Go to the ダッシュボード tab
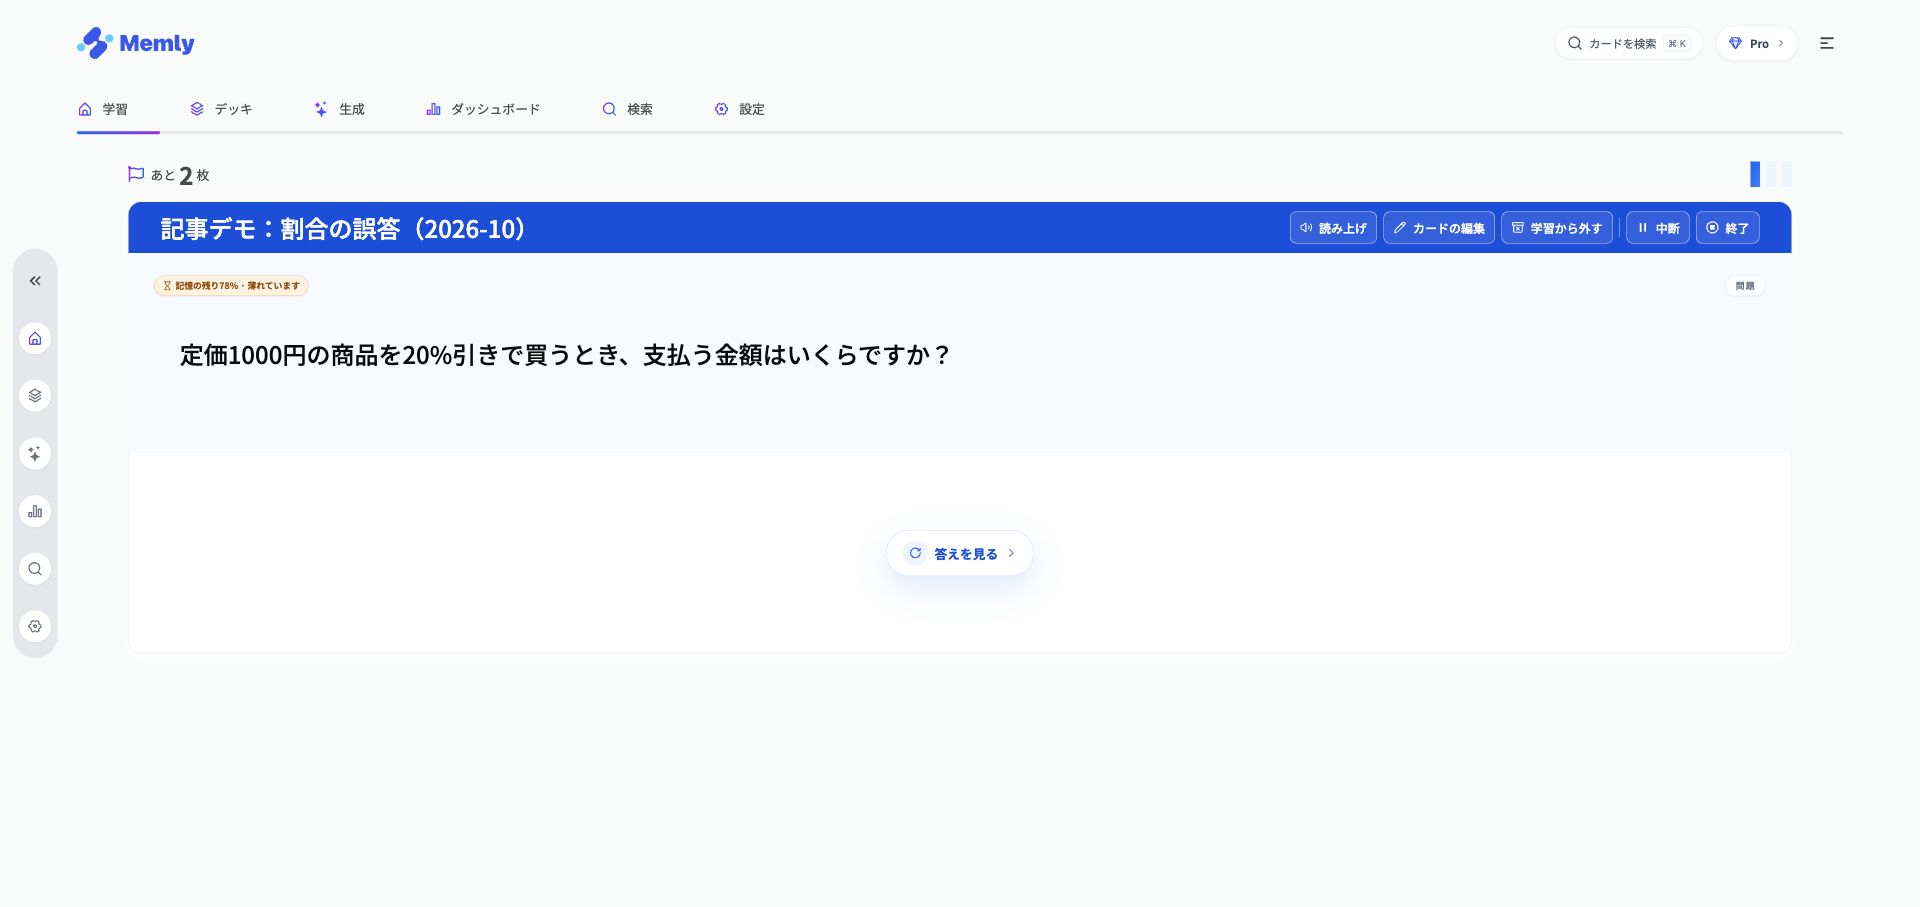The image size is (1920, 907). (x=483, y=109)
